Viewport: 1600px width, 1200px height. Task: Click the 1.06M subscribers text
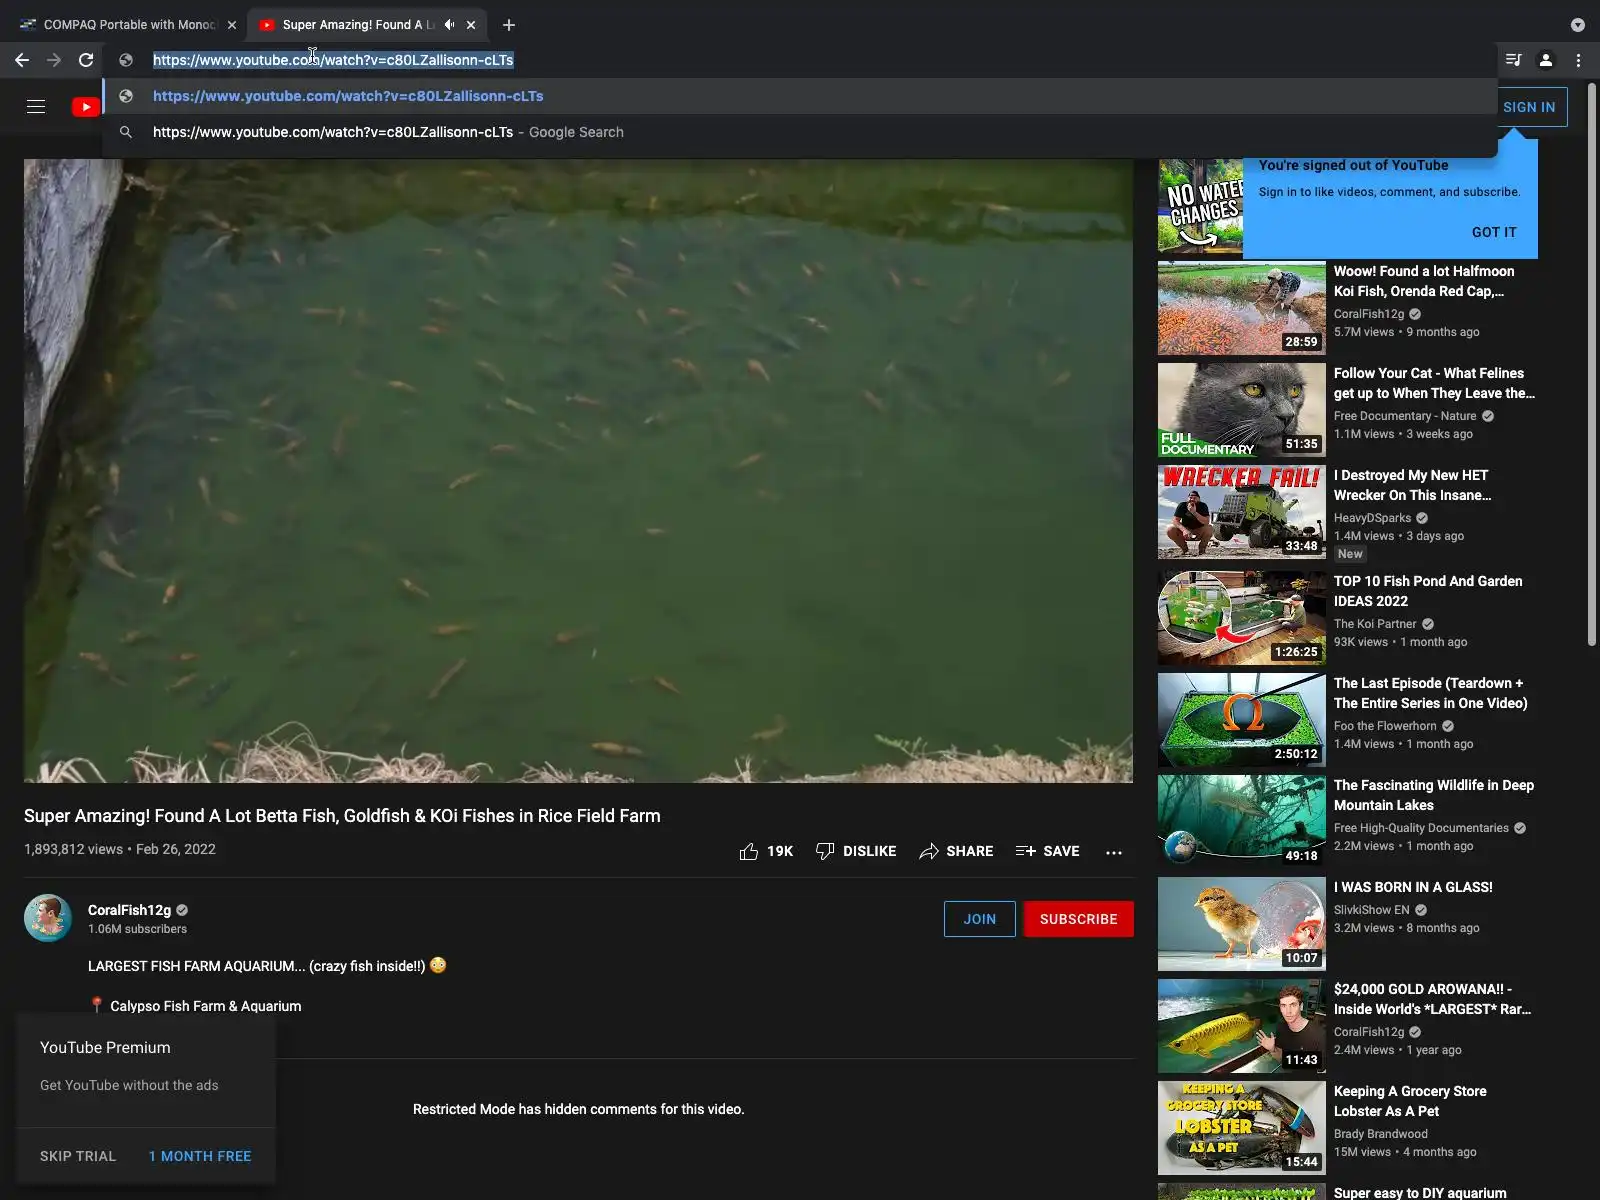[137, 929]
